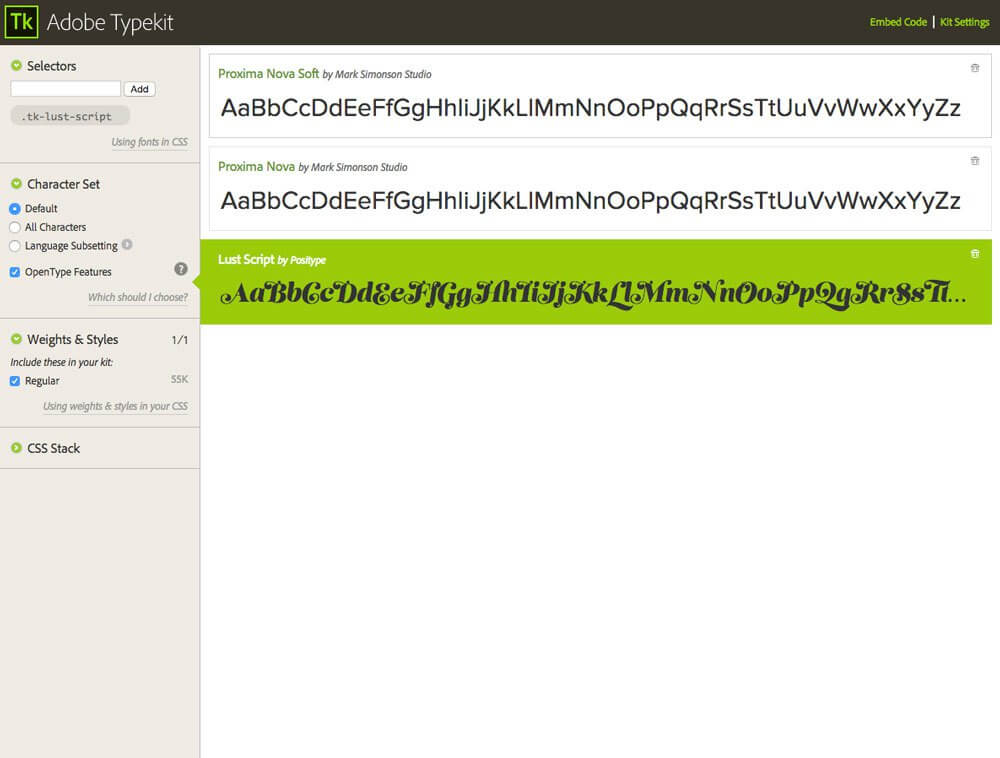Click the selector name input field
Screen dimensions: 1000x758
tap(66, 89)
